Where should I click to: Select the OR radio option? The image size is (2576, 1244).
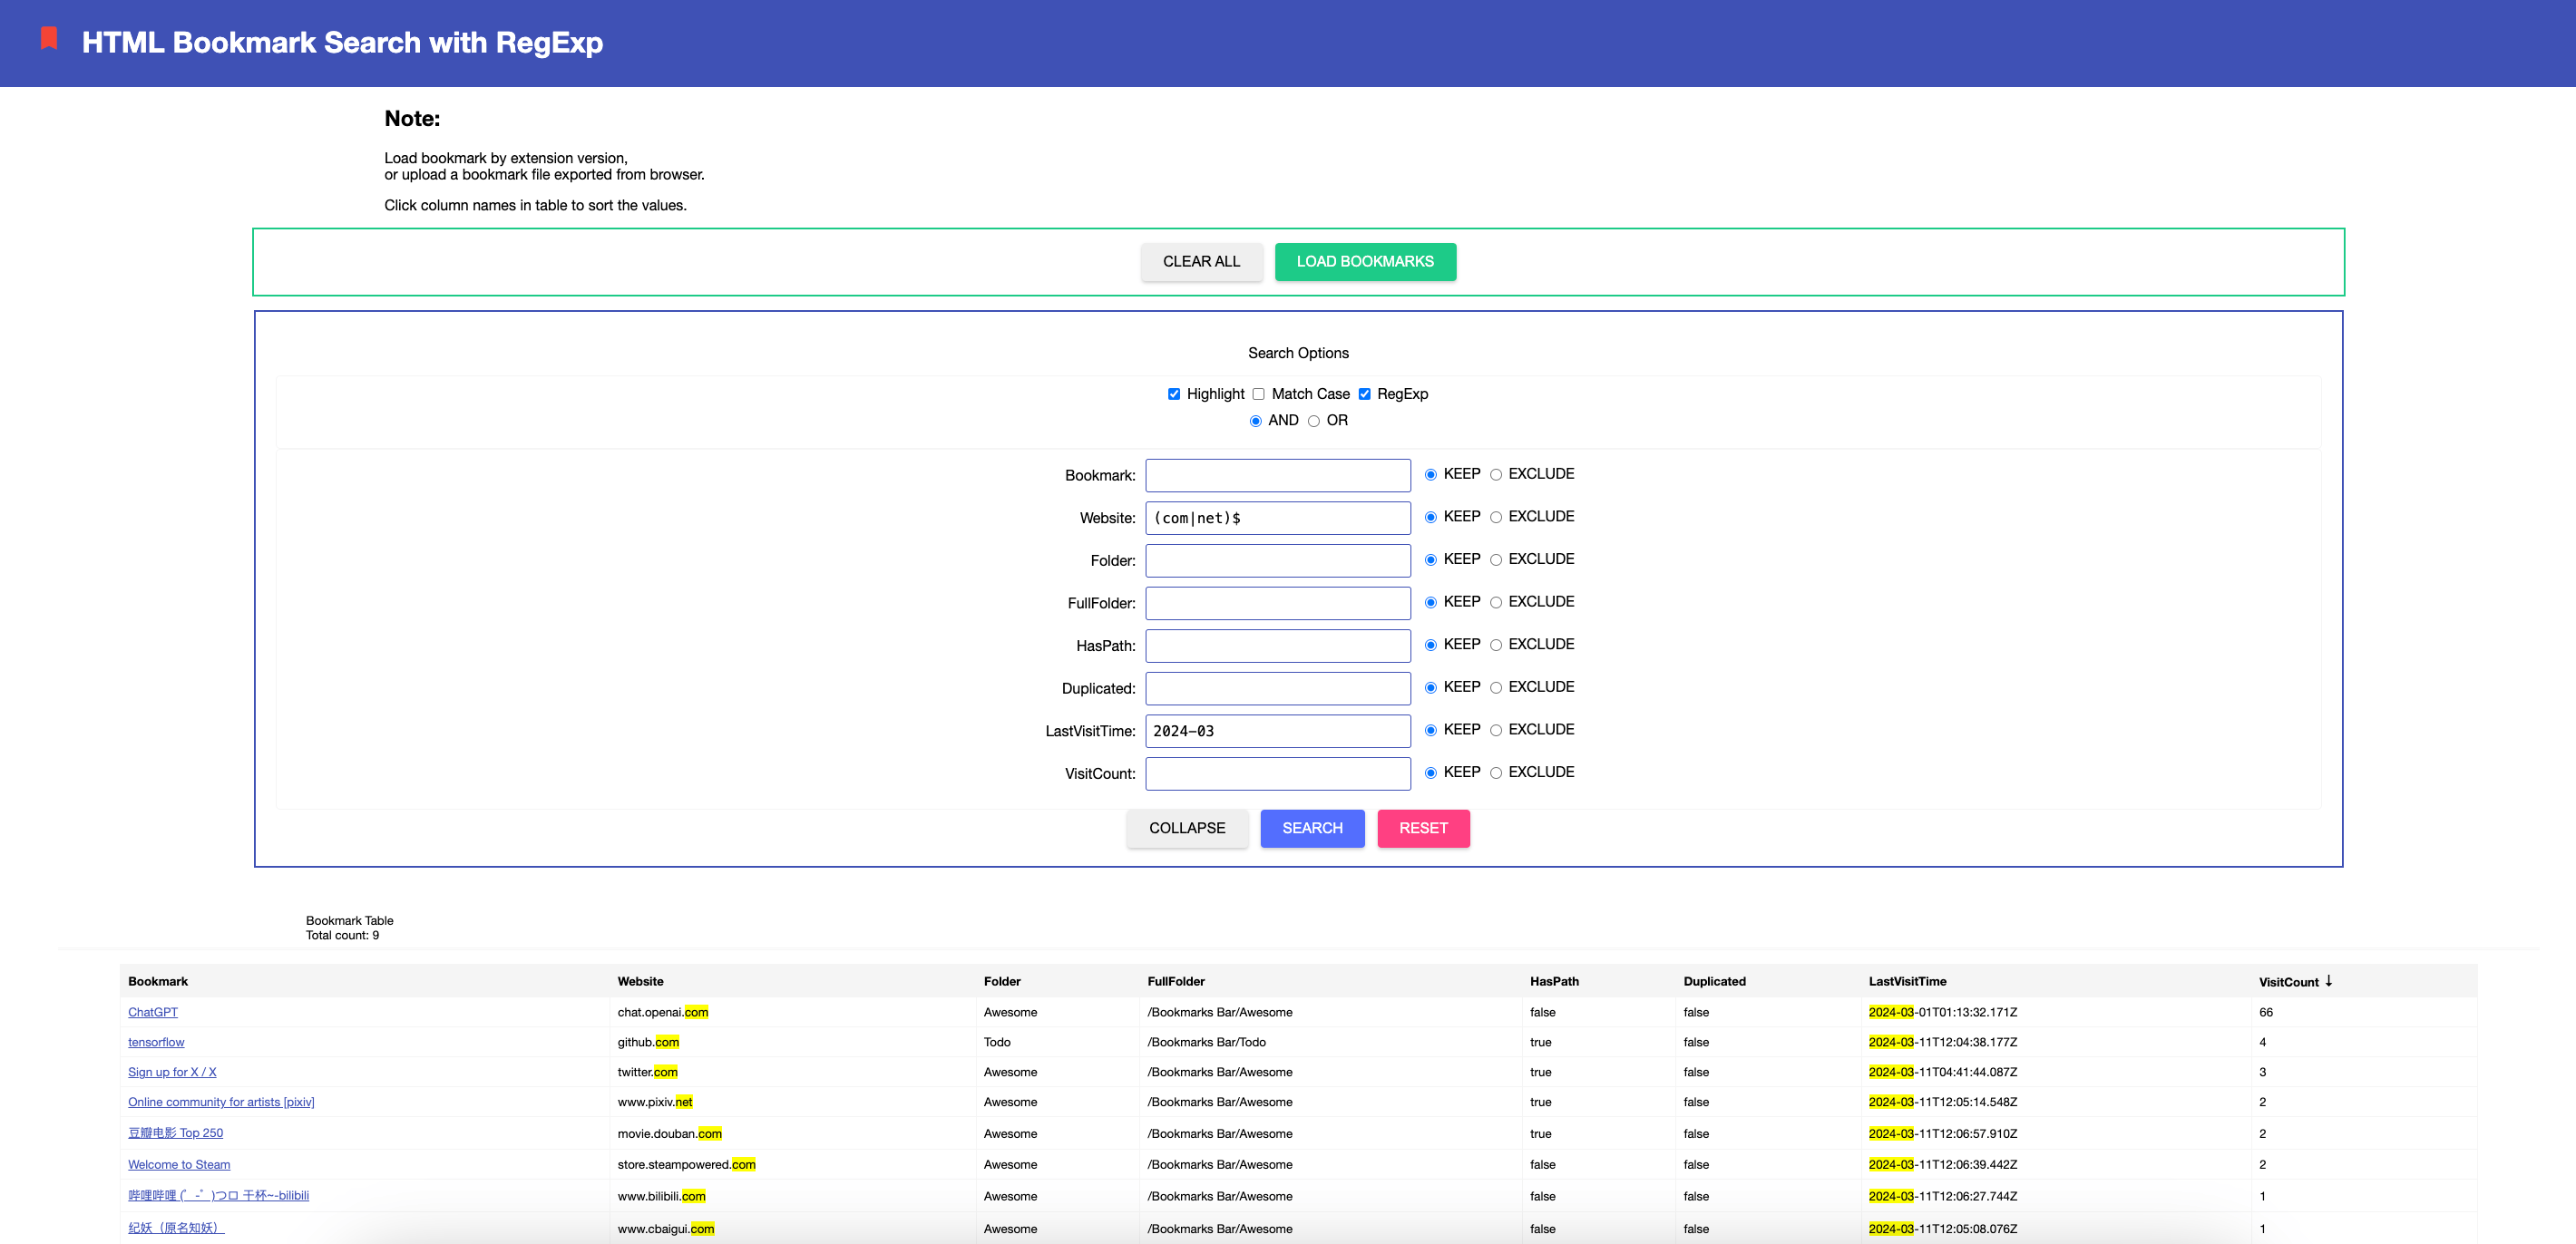click(x=1314, y=421)
